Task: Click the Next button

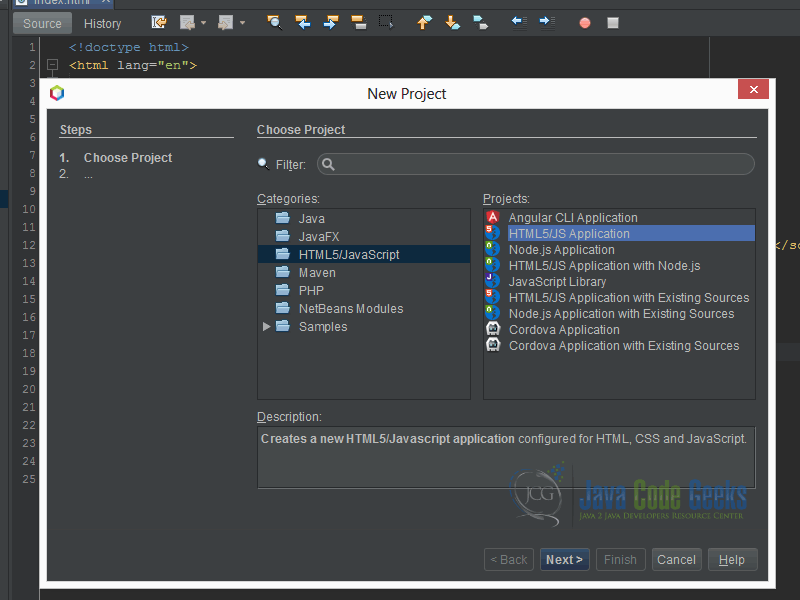Action: (565, 560)
